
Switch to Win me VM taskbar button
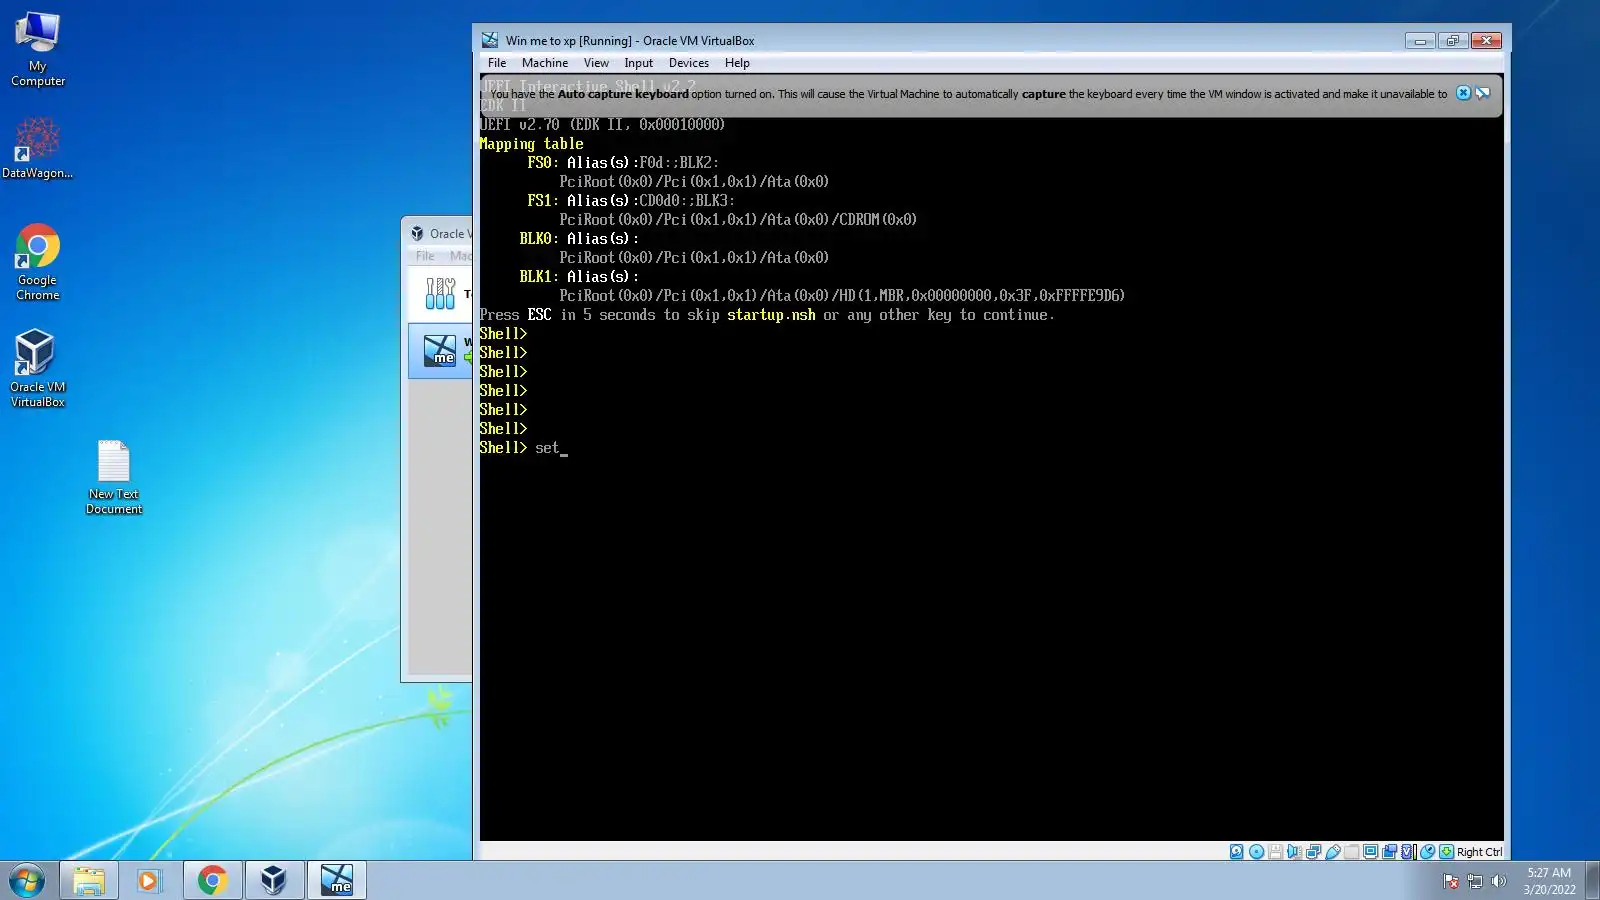336,880
